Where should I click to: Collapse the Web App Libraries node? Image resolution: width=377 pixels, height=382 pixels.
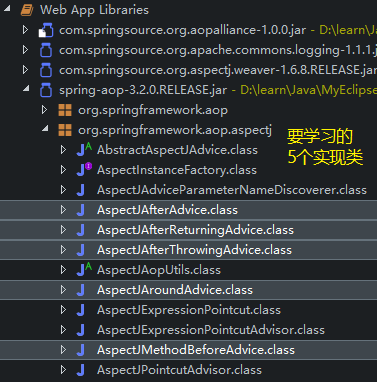point(7,9)
